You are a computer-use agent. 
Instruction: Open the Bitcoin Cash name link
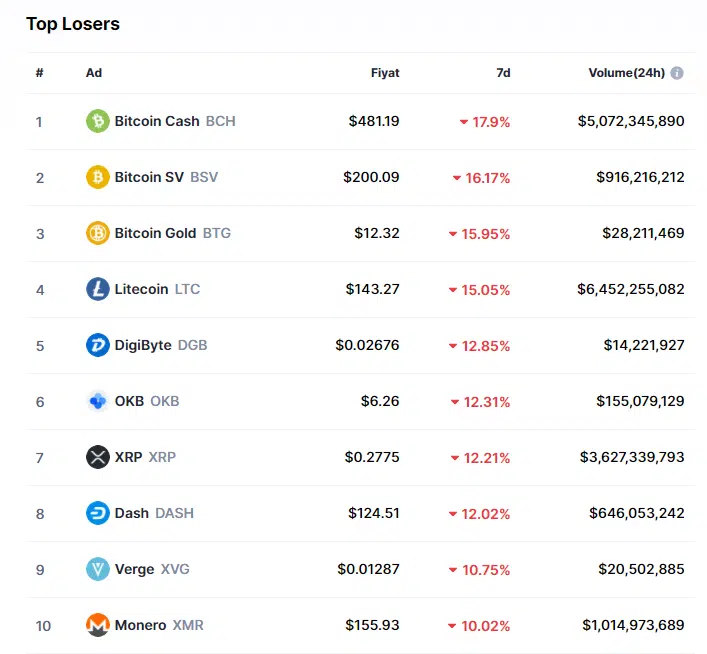pyautogui.click(x=157, y=121)
